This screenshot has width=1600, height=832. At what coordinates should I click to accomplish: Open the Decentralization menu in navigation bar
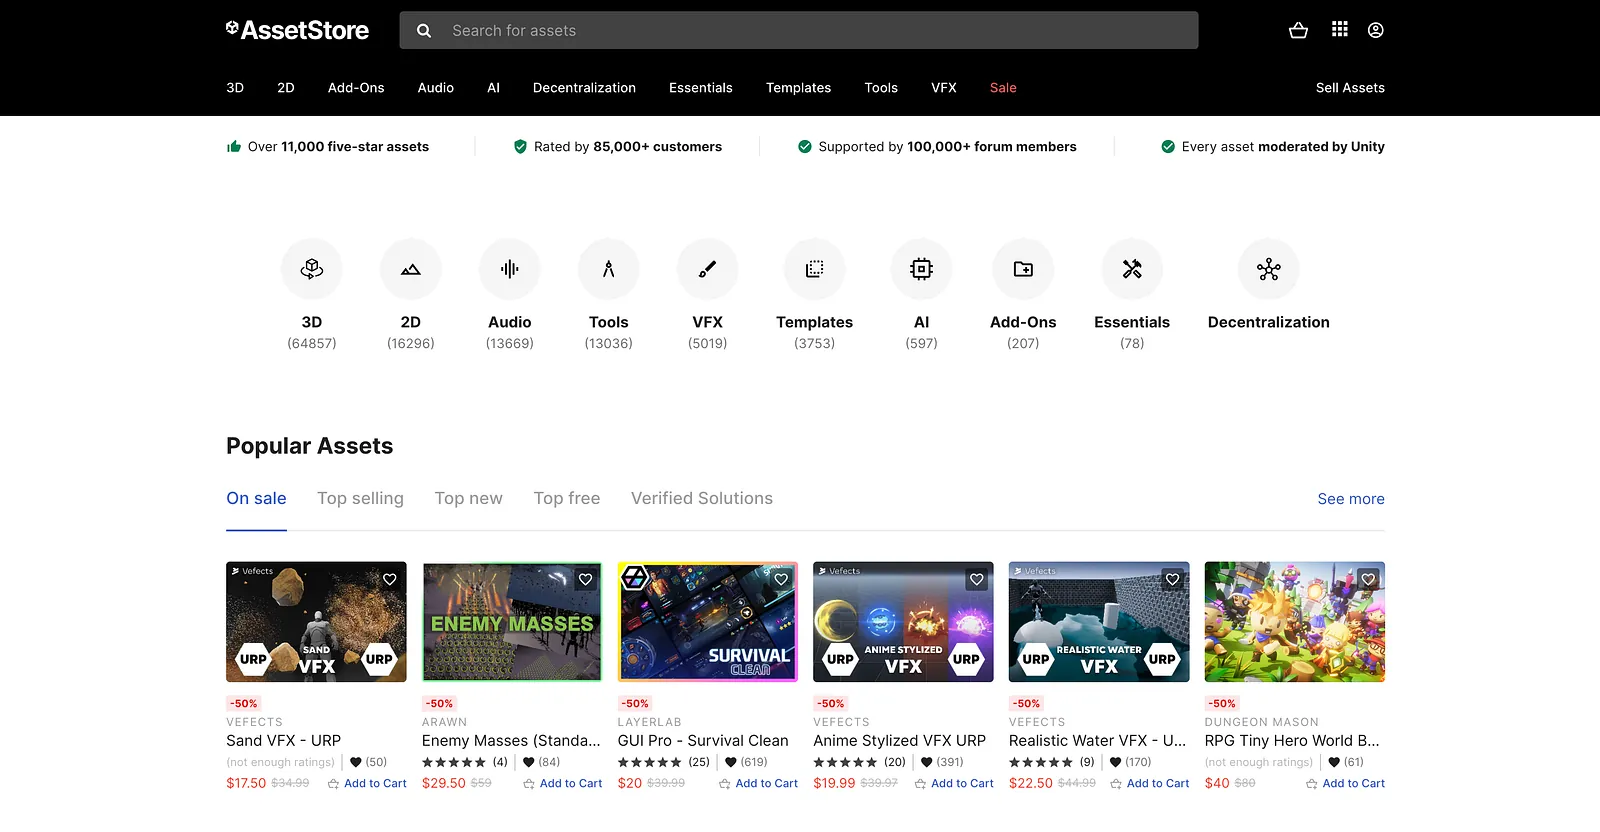click(x=584, y=88)
